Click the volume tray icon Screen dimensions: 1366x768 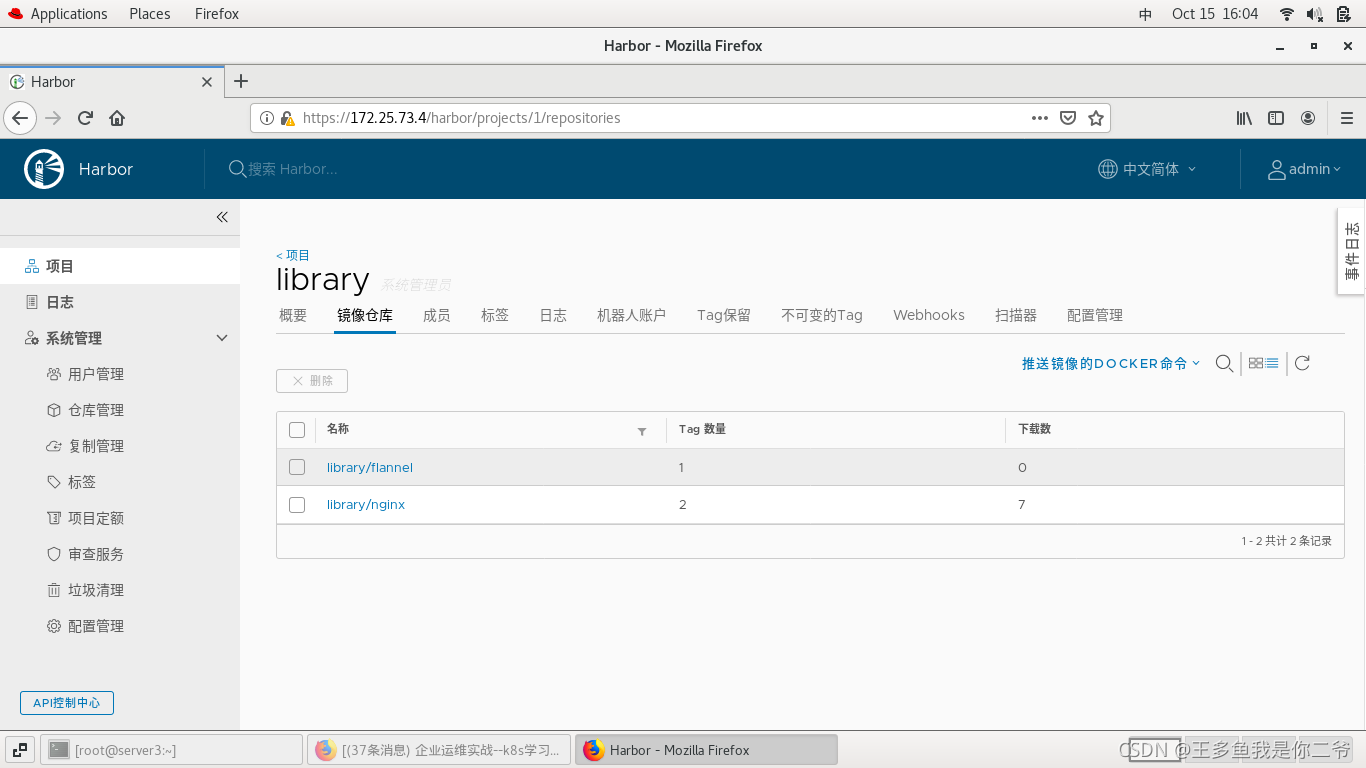1315,14
